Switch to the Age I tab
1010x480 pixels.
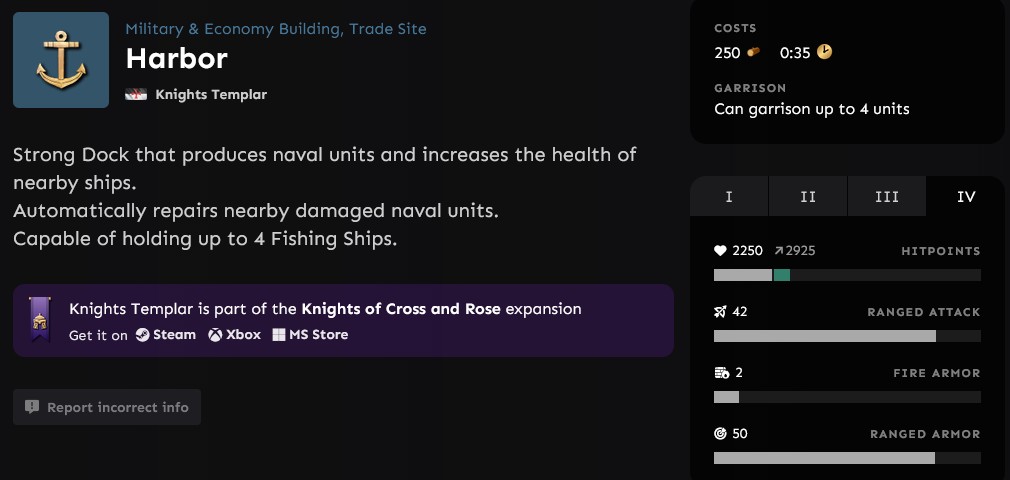tap(729, 197)
